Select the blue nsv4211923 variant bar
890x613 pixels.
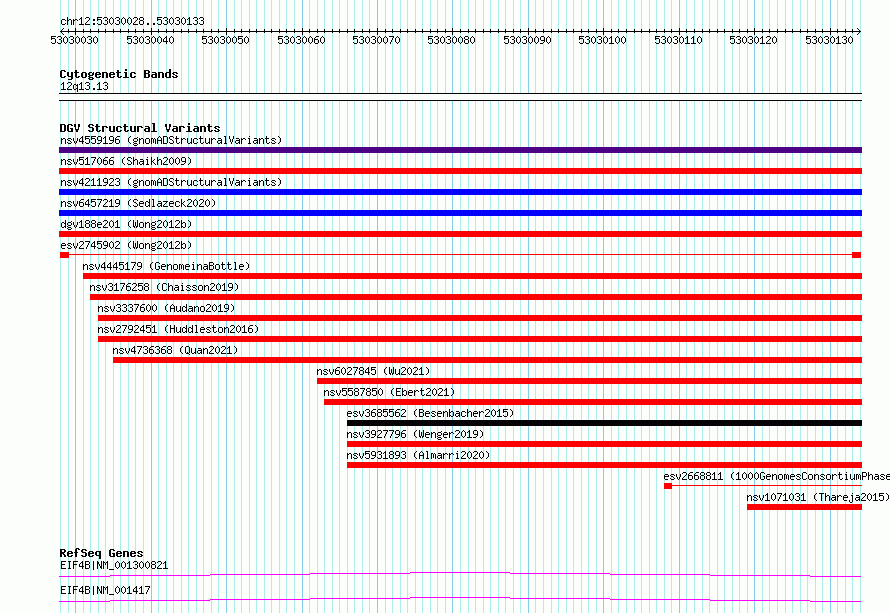pyautogui.click(x=460, y=192)
